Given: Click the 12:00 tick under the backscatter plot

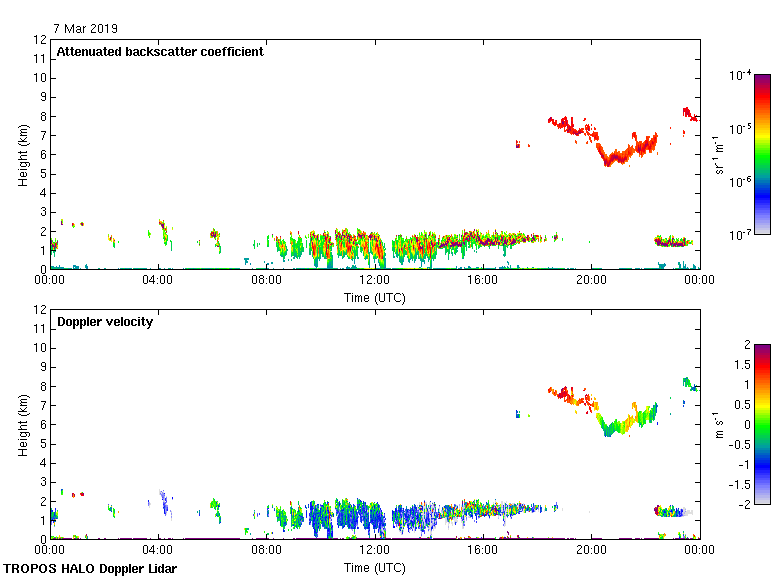Looking at the screenshot, I should [x=375, y=281].
